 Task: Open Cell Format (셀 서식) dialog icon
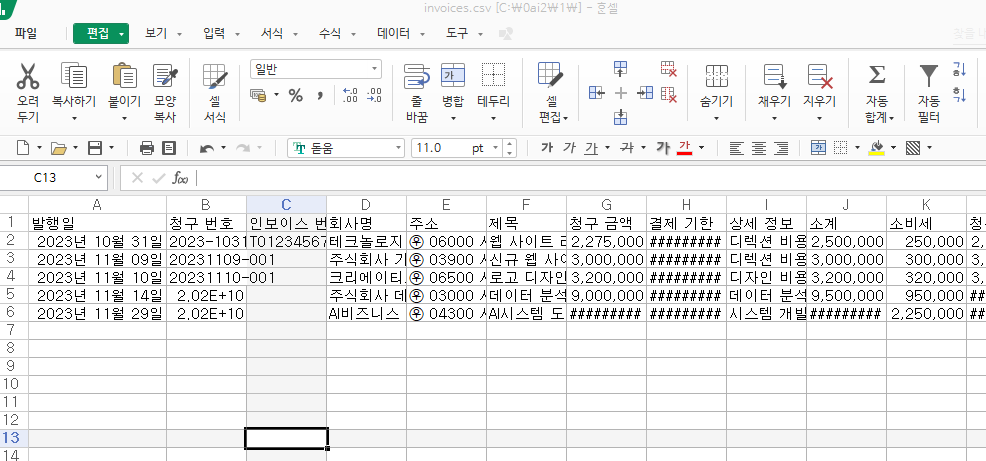pos(215,75)
